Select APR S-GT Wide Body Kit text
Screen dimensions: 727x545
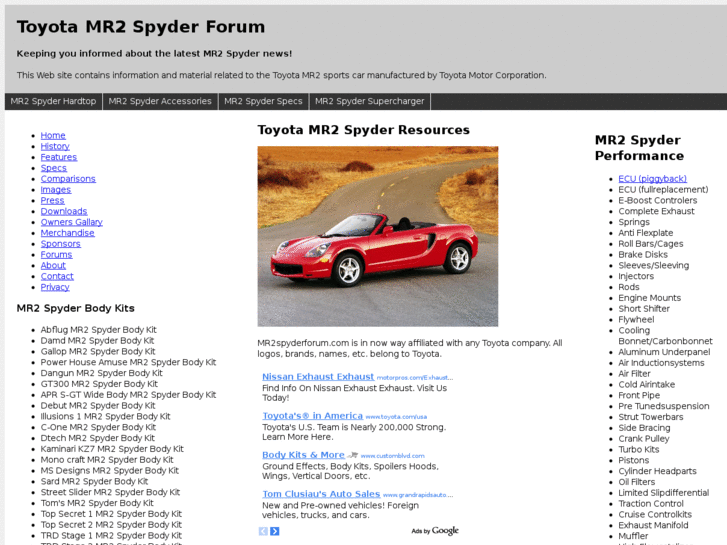click(128, 395)
